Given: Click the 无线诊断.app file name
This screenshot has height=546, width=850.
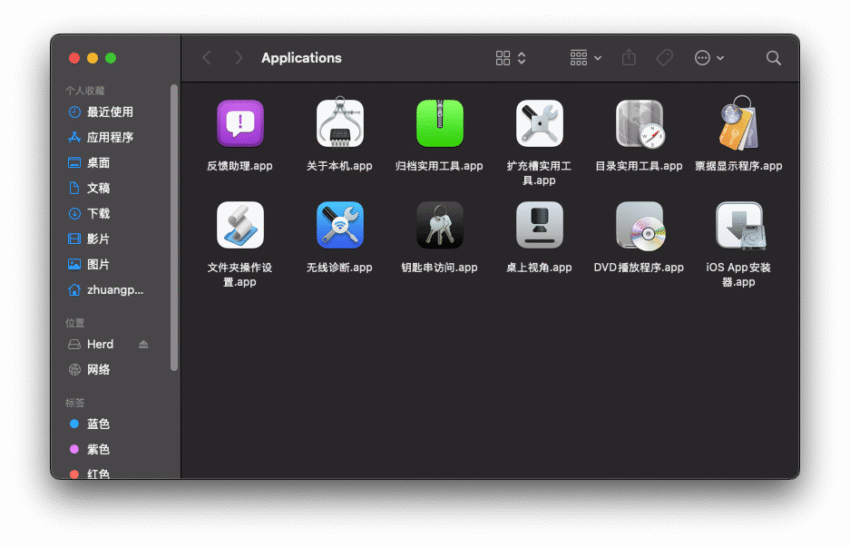Looking at the screenshot, I should pos(339,268).
